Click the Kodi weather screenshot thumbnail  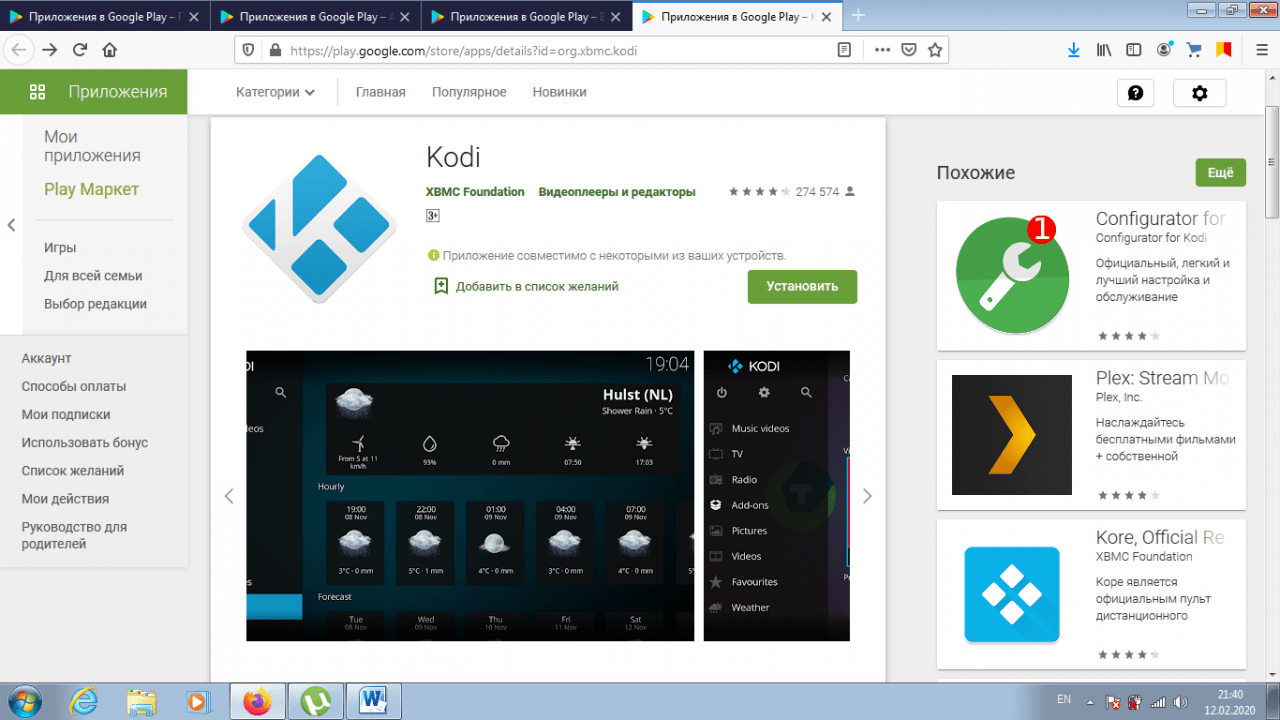470,496
